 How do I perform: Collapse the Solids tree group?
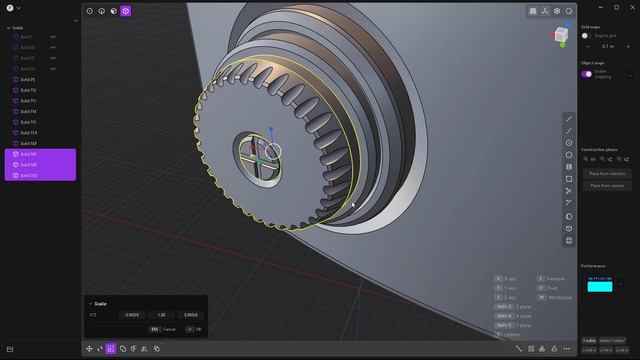click(x=8, y=28)
